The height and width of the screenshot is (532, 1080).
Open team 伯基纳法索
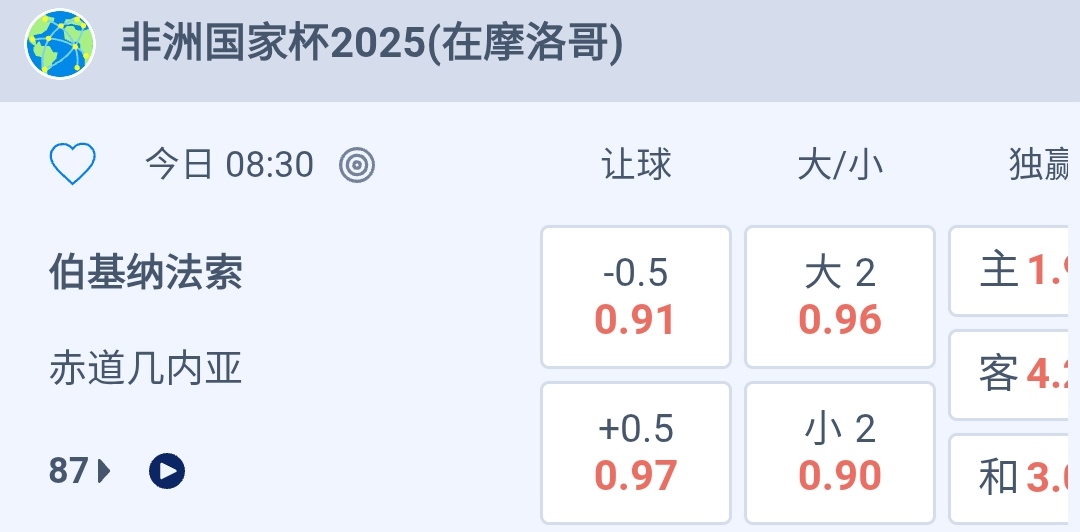point(146,272)
